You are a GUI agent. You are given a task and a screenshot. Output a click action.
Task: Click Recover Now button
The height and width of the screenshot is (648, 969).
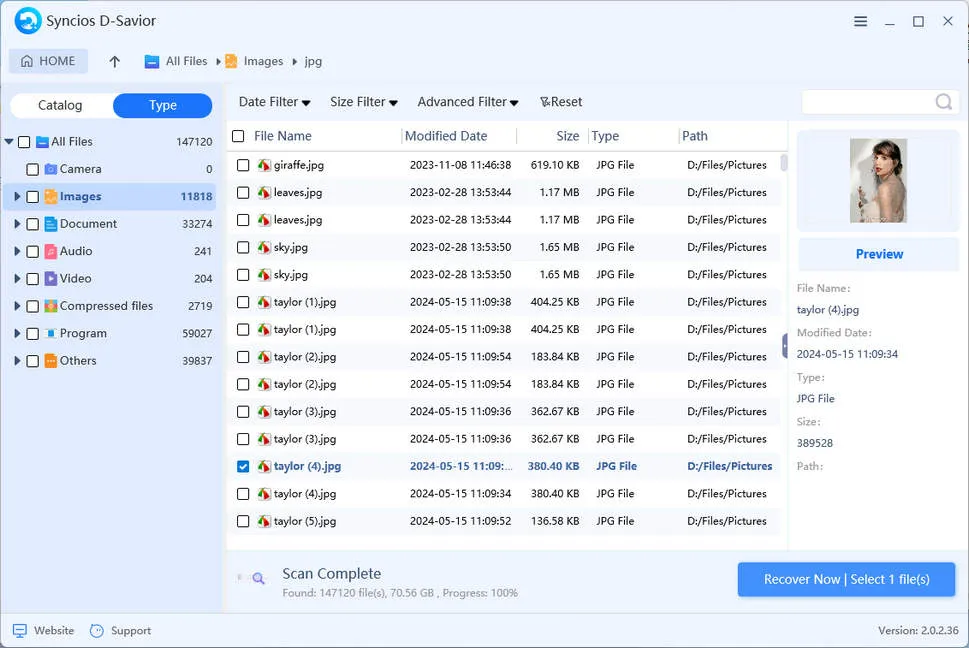click(x=846, y=579)
